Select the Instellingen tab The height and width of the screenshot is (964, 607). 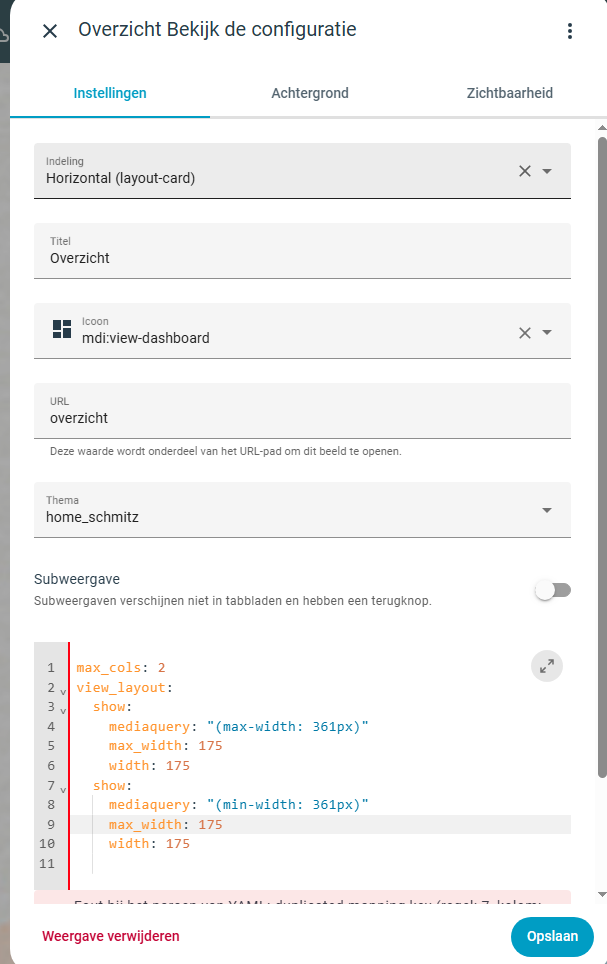tap(110, 93)
